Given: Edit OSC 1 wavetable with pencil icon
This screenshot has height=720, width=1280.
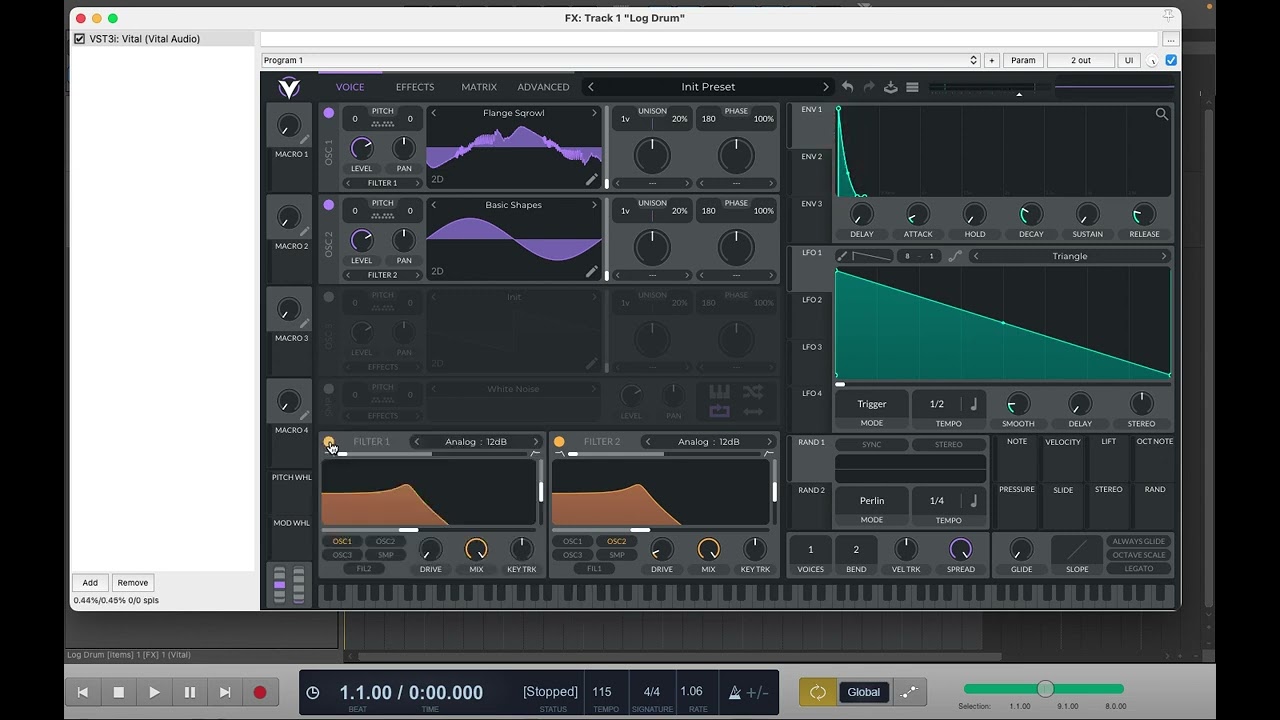Looking at the screenshot, I should coord(591,180).
